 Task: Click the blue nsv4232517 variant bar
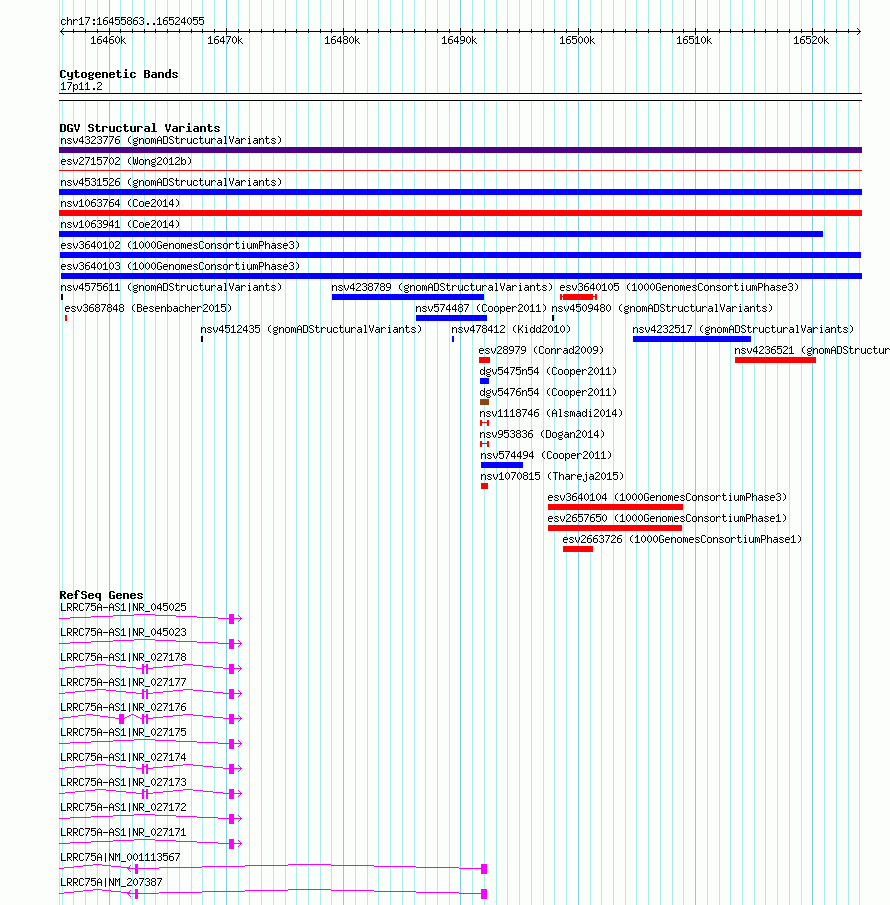point(692,339)
